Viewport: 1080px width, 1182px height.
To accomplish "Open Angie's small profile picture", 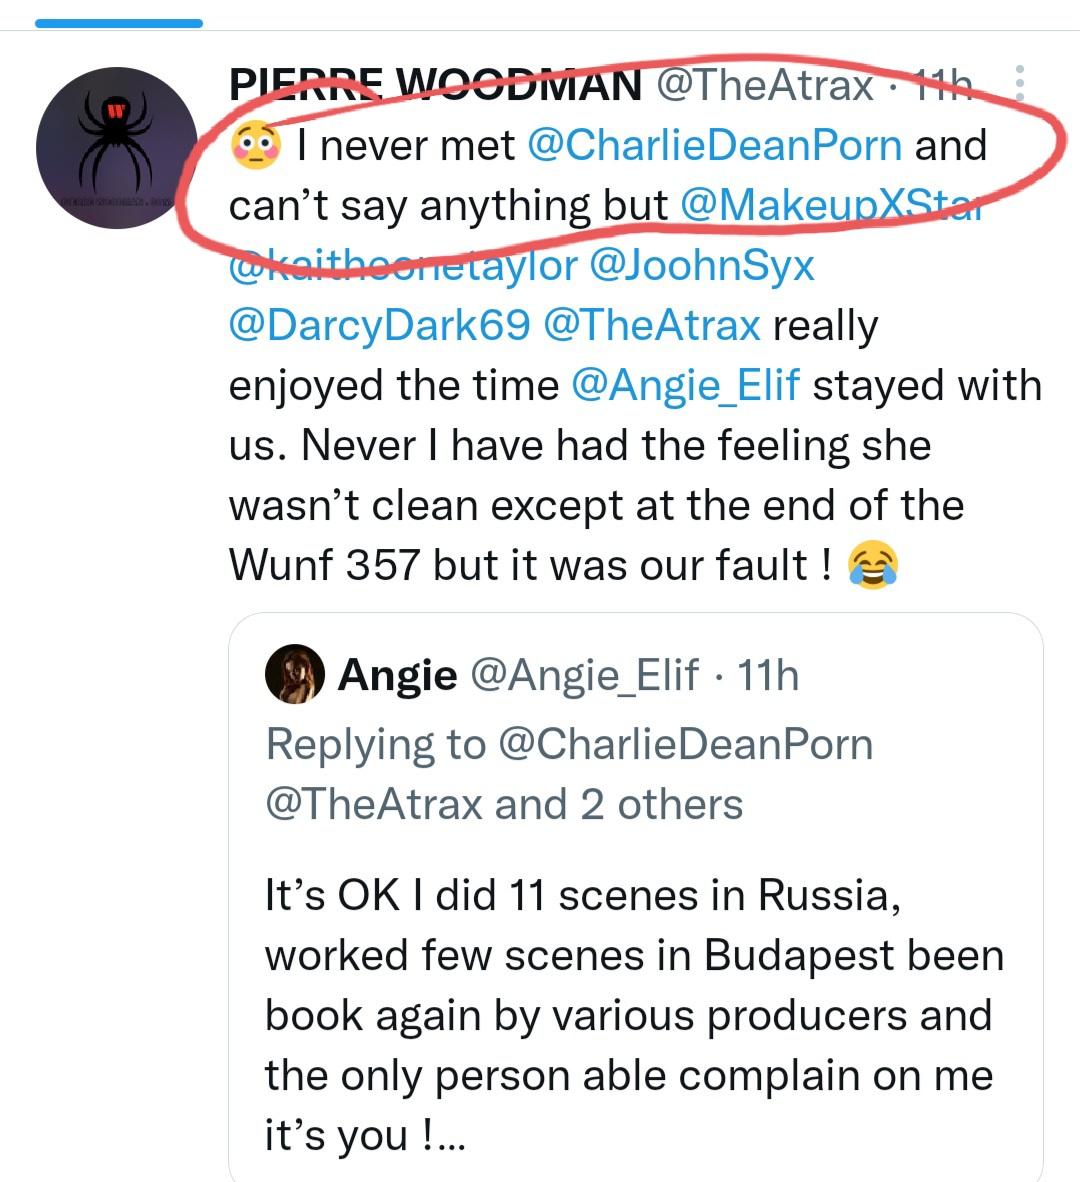I will [x=295, y=675].
